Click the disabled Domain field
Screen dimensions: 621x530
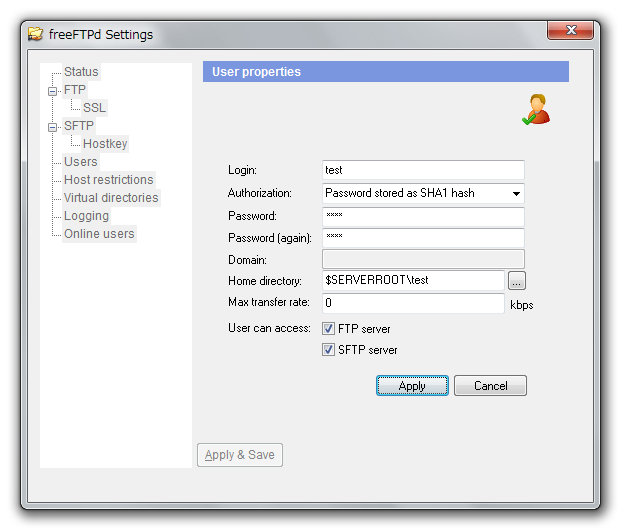(423, 259)
